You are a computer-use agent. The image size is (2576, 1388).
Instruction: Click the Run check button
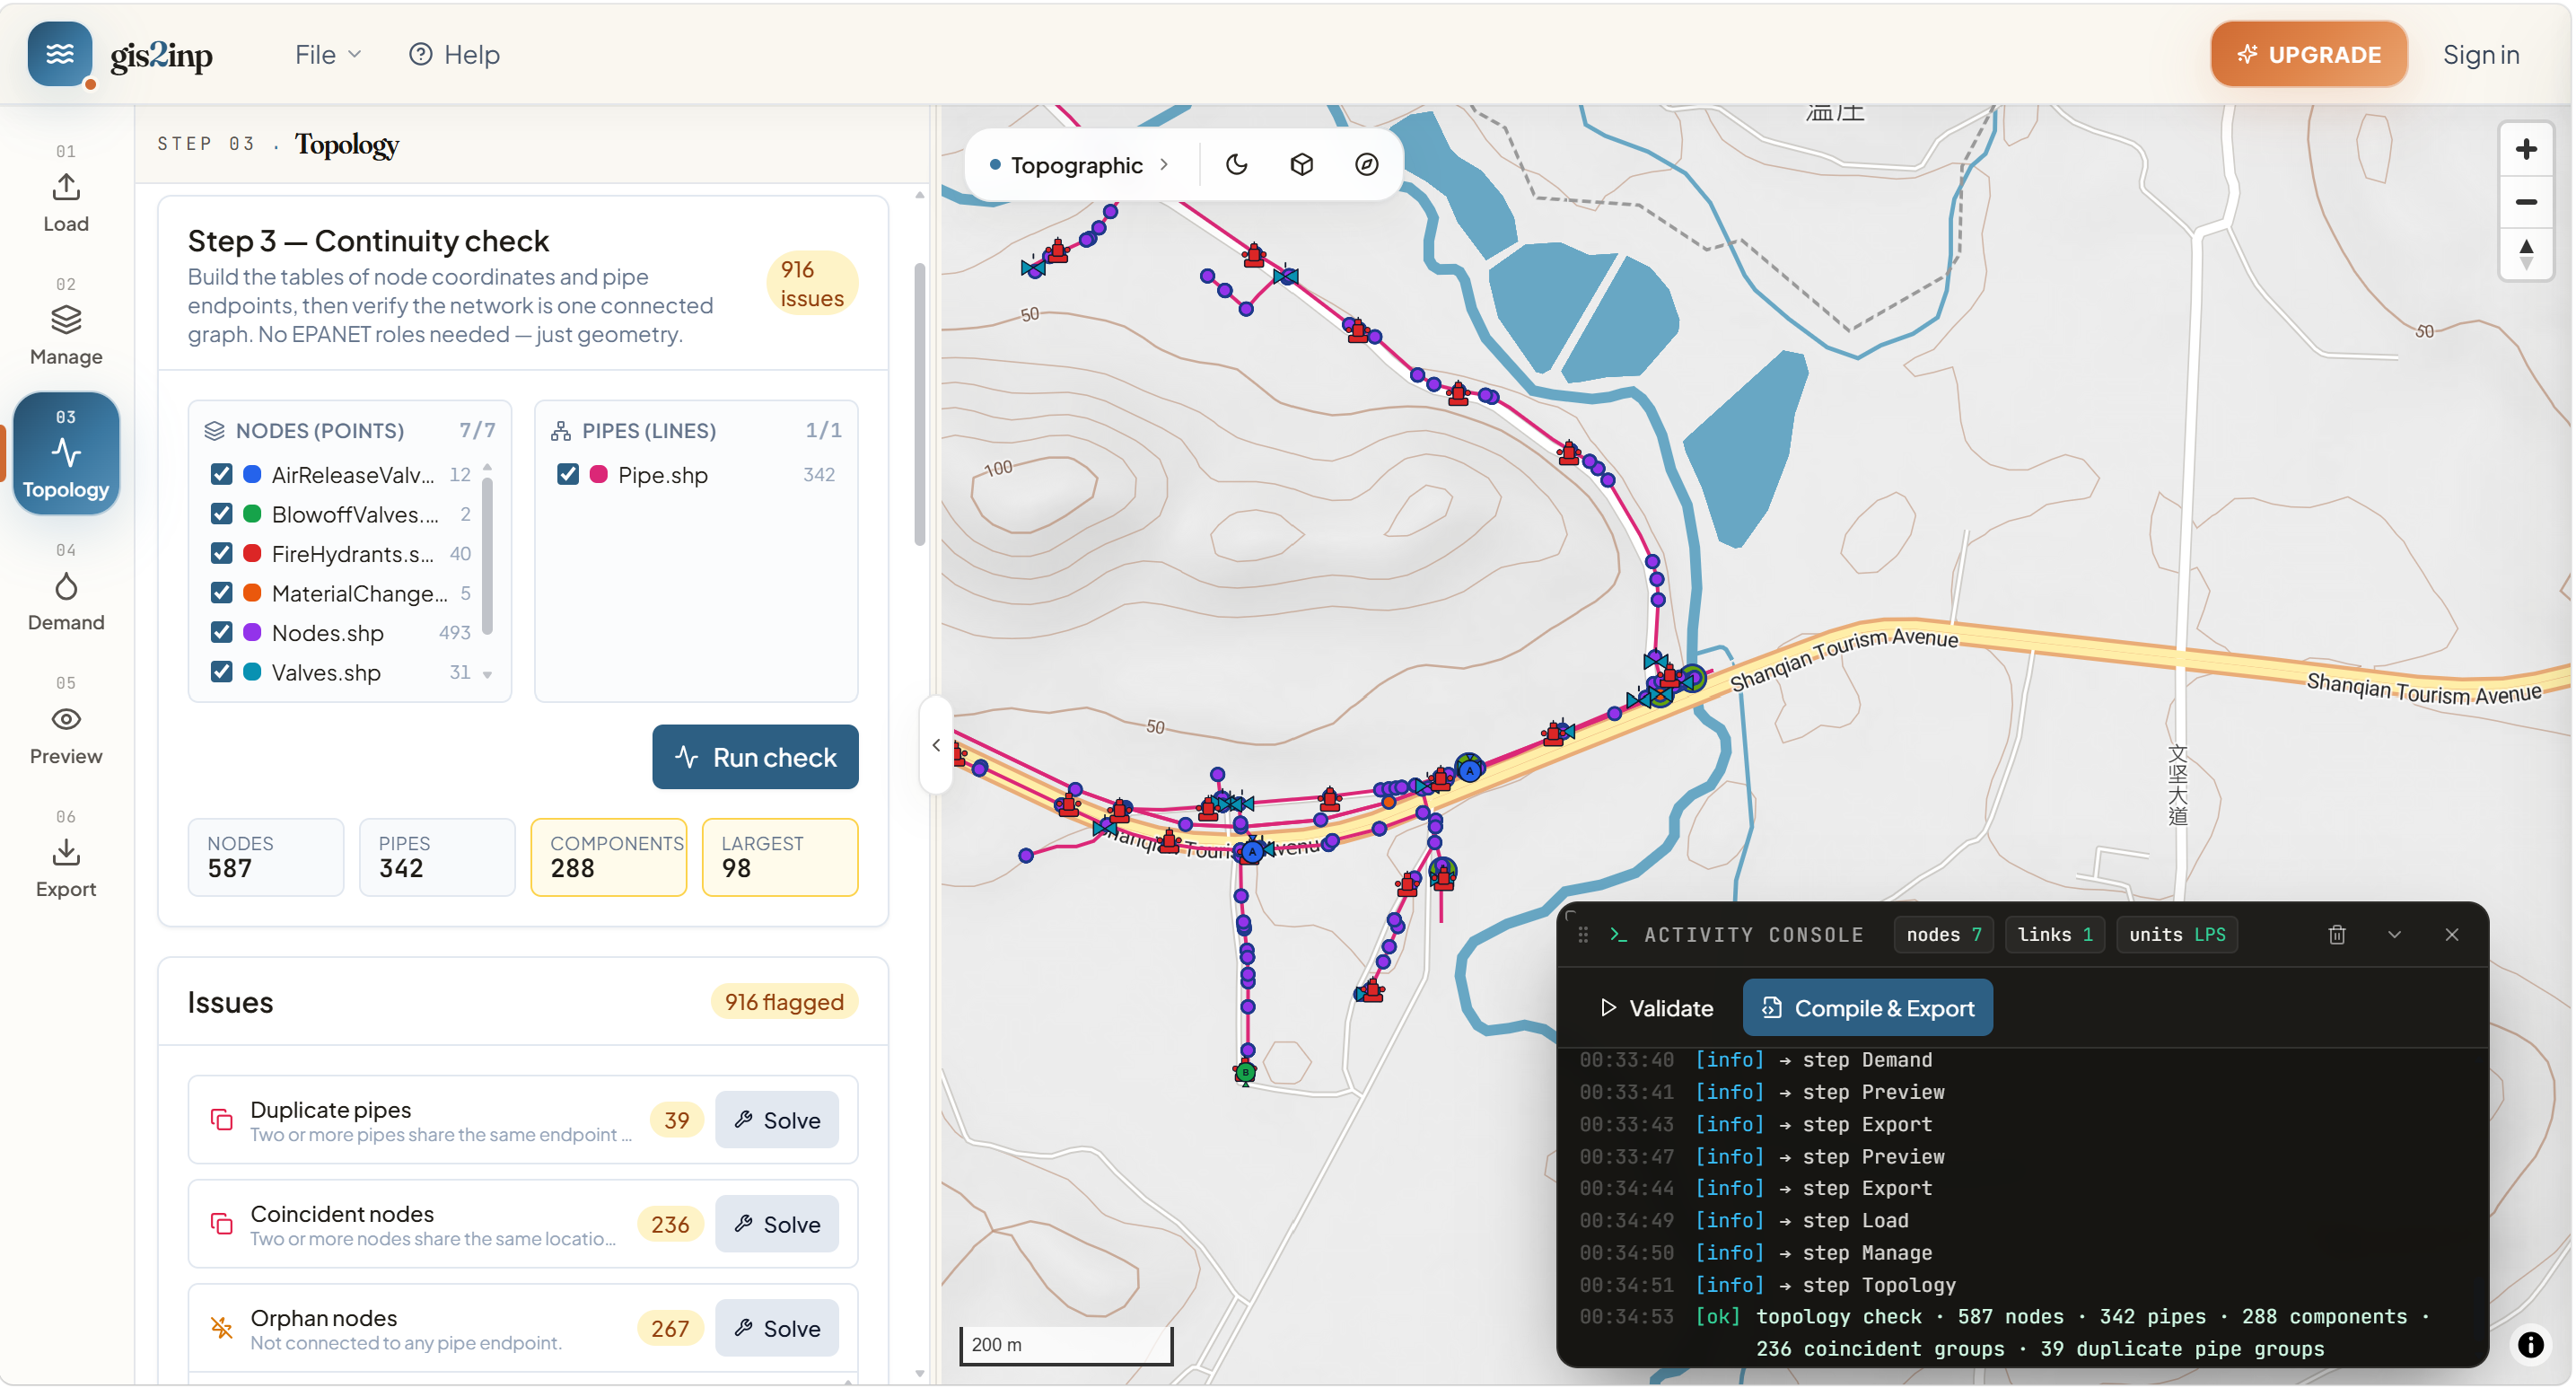point(755,757)
